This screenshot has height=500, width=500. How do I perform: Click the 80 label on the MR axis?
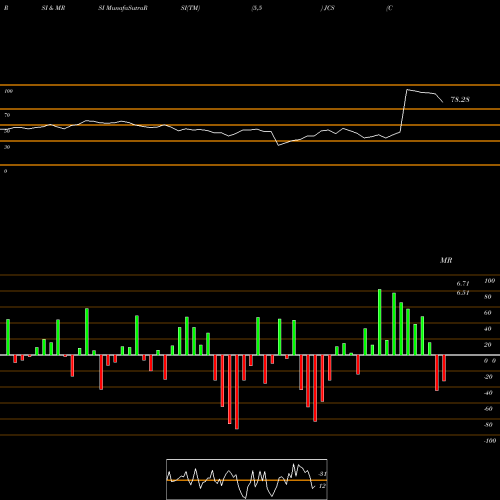click(488, 297)
